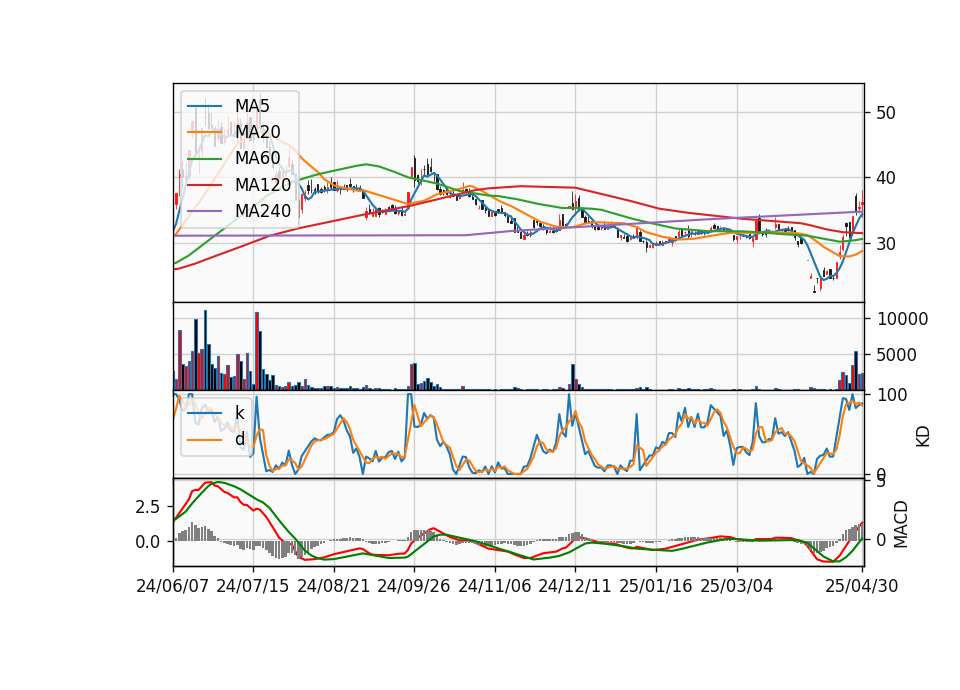
Task: Click the MACD axis title
Action: pos(901,525)
